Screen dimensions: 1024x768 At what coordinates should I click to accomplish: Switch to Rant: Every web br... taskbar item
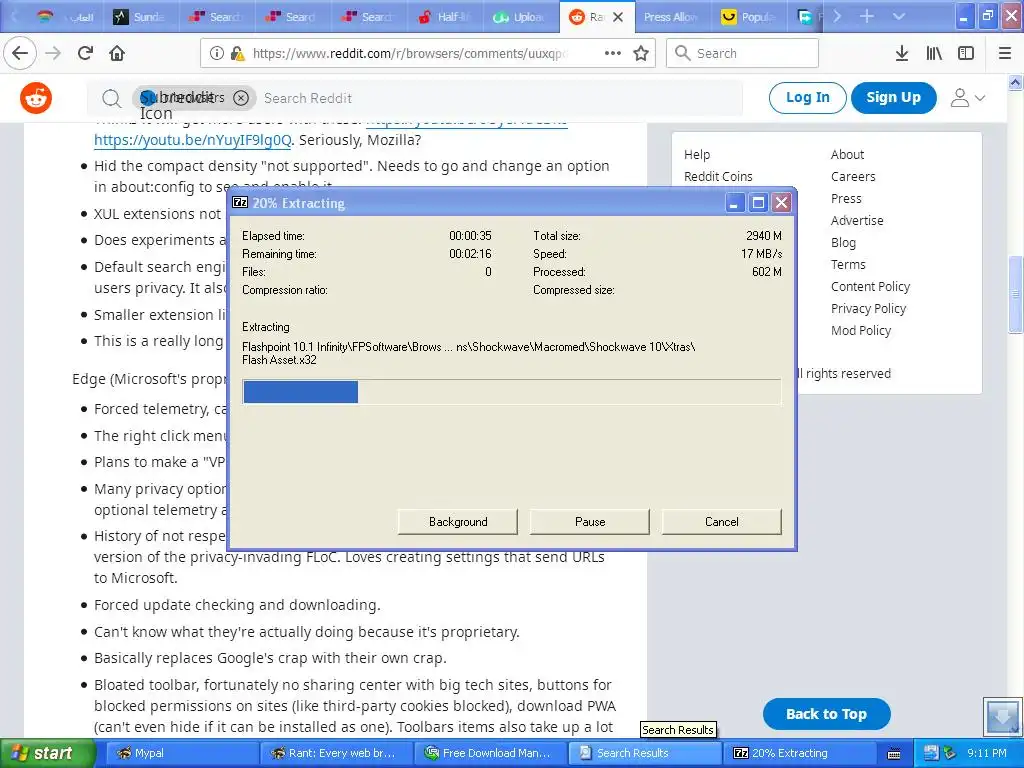click(336, 753)
